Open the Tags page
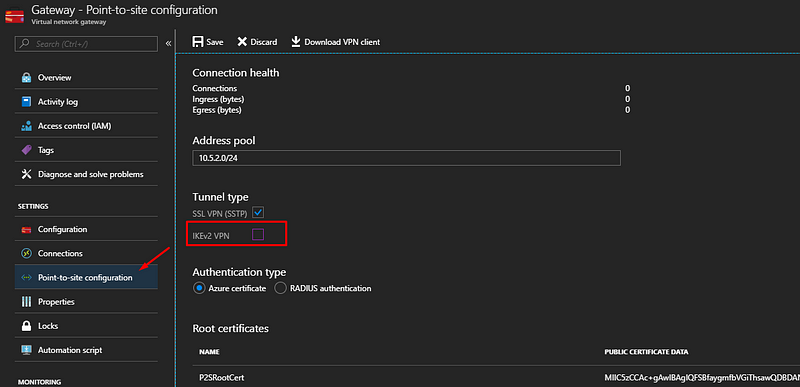800x387 pixels. (86, 150)
